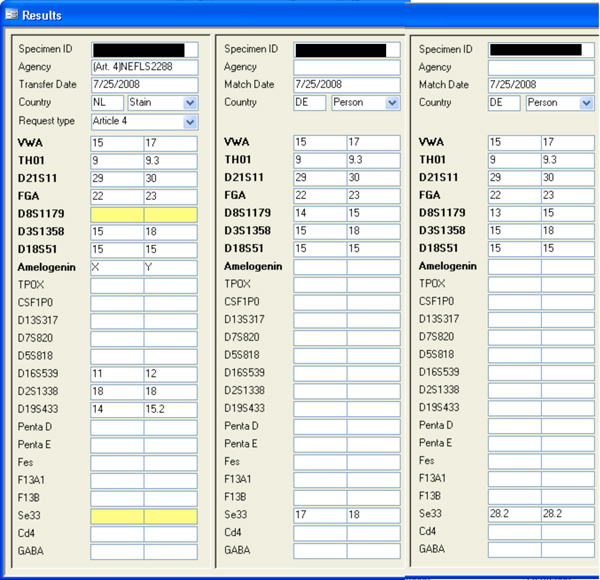600x580 pixels.
Task: Click the Amelogenin field containing X
Action: tap(116, 267)
